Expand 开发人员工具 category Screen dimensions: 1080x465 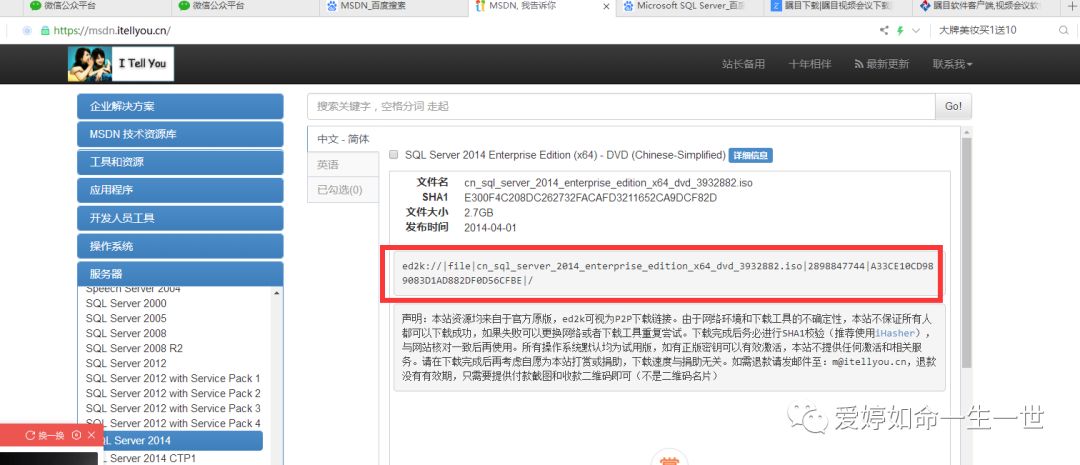click(180, 218)
